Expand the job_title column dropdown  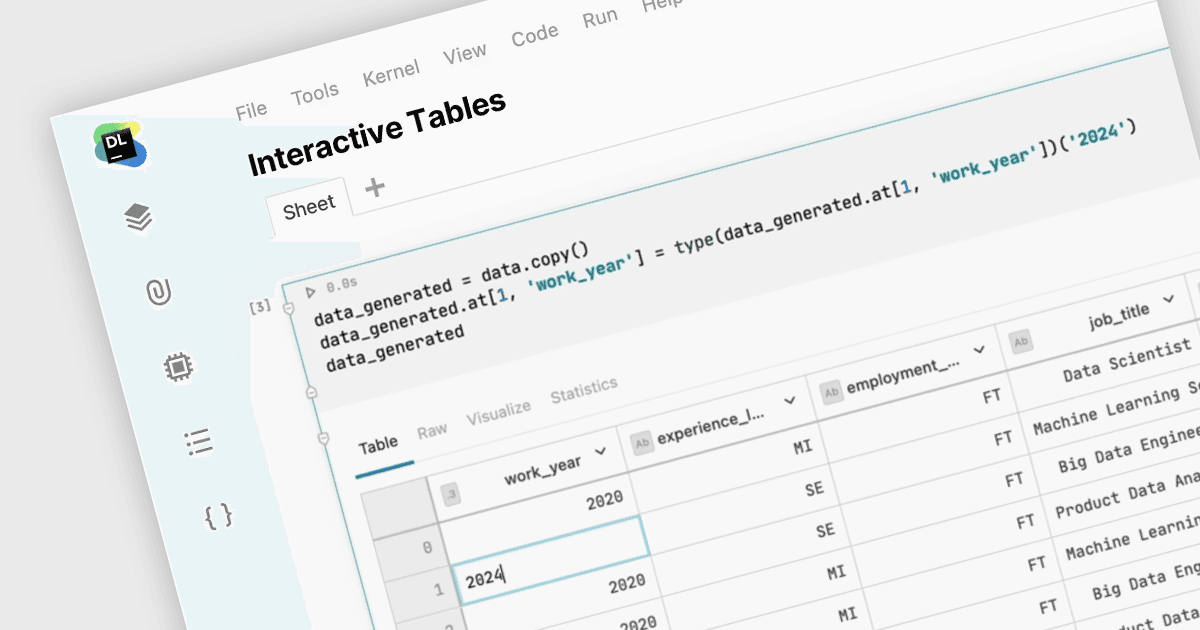tap(1168, 301)
